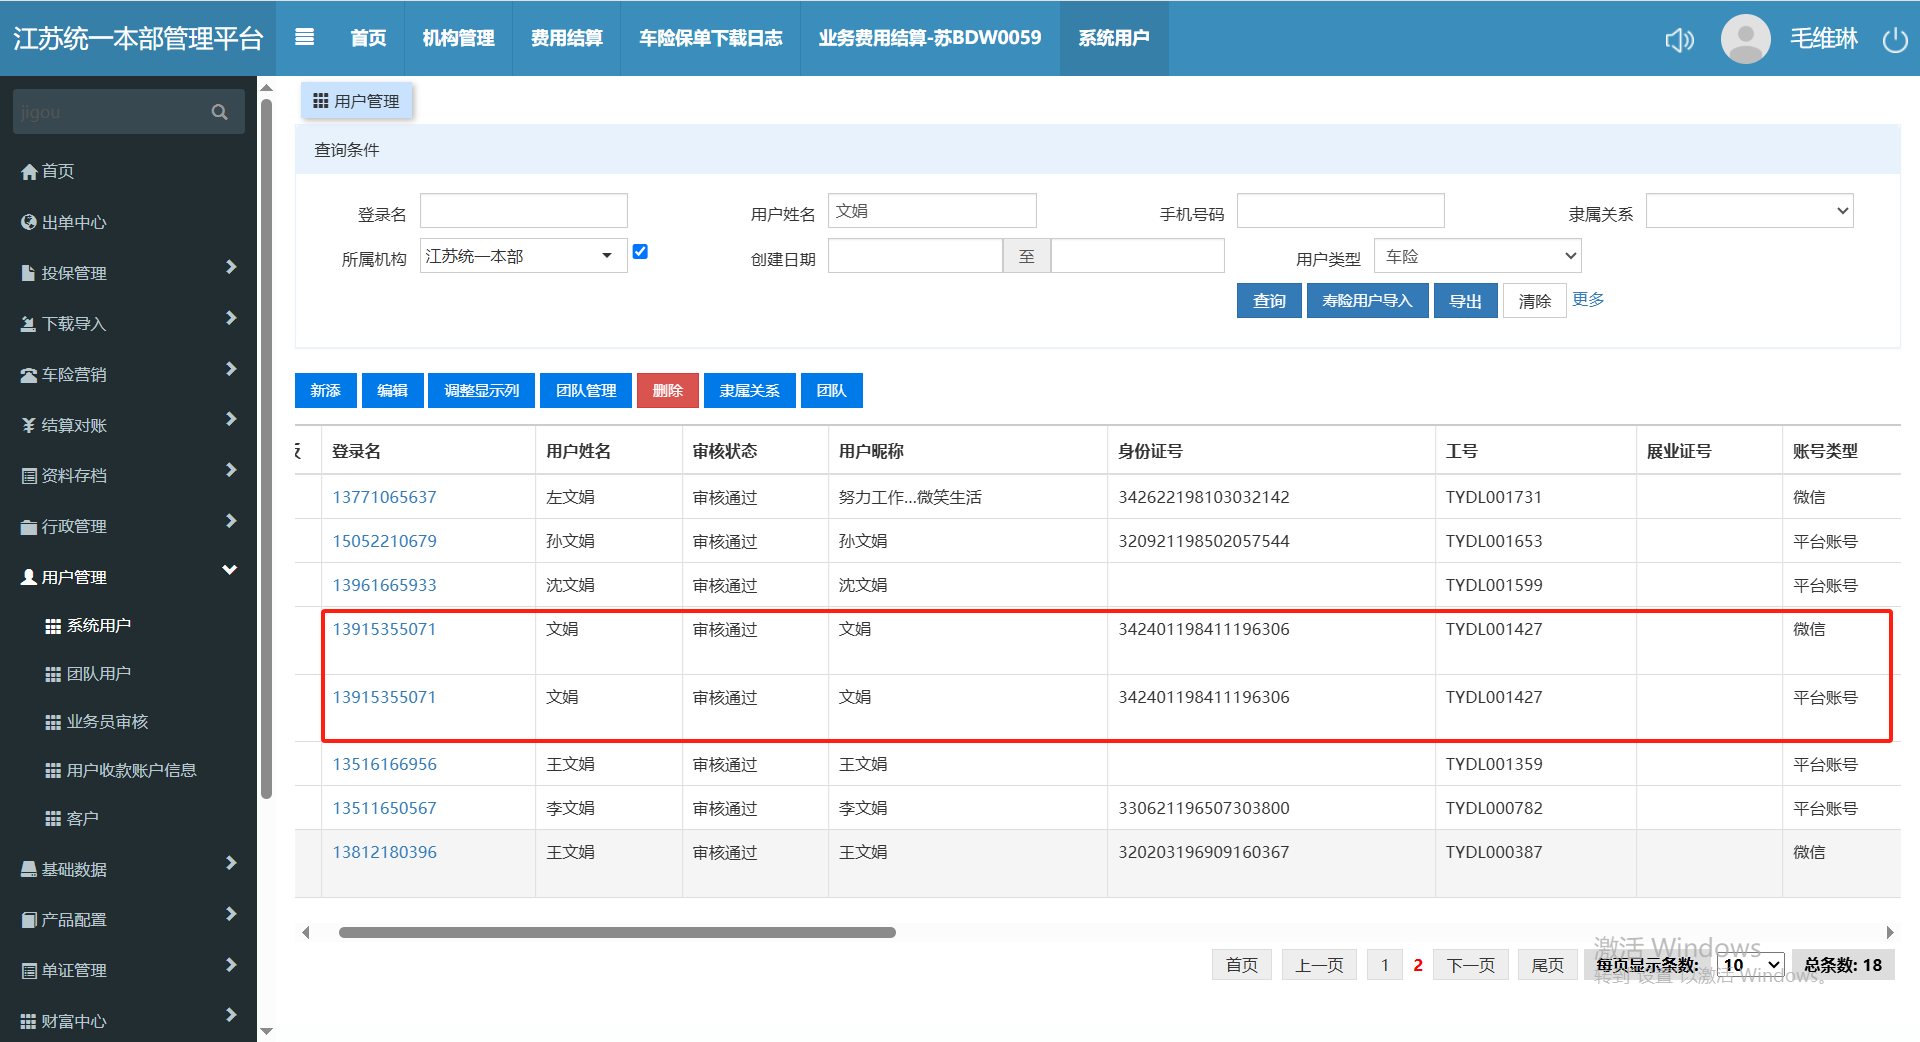Screen dimensions: 1920x1042
Task: Open the 每页显示条数 page size dropdown
Action: (1751, 965)
